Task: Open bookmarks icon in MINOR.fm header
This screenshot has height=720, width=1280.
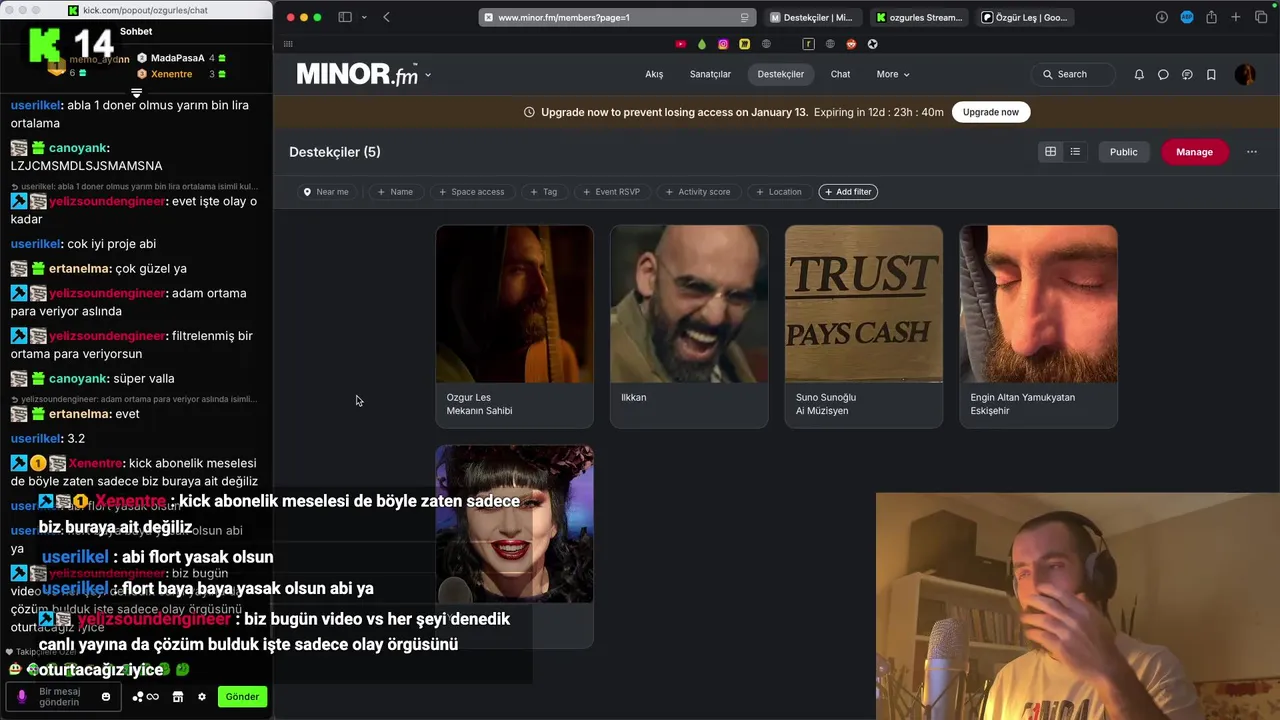Action: click(x=1211, y=74)
